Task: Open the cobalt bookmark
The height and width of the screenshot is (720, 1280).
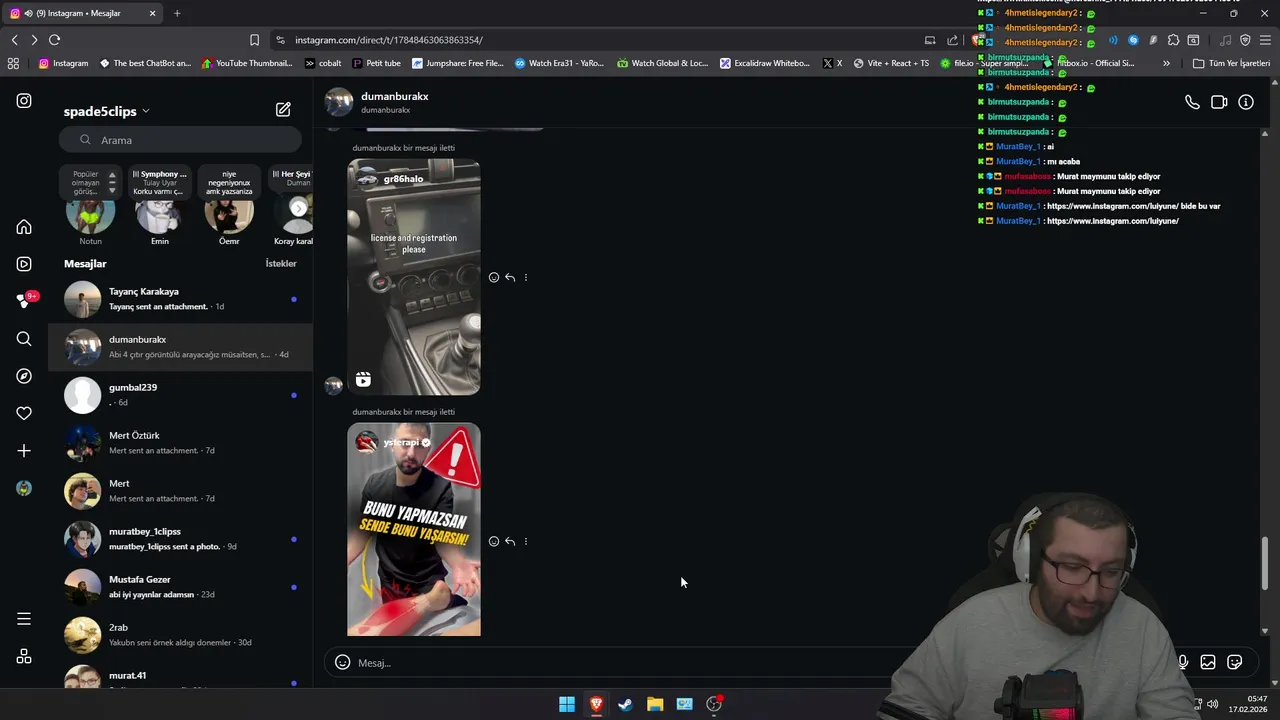Action: point(323,63)
